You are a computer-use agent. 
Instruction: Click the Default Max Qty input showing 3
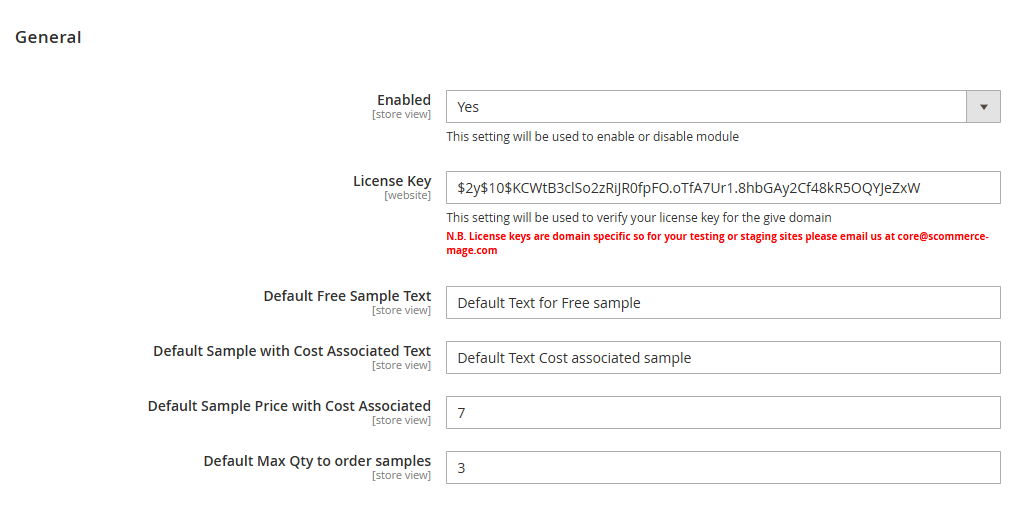tap(722, 468)
